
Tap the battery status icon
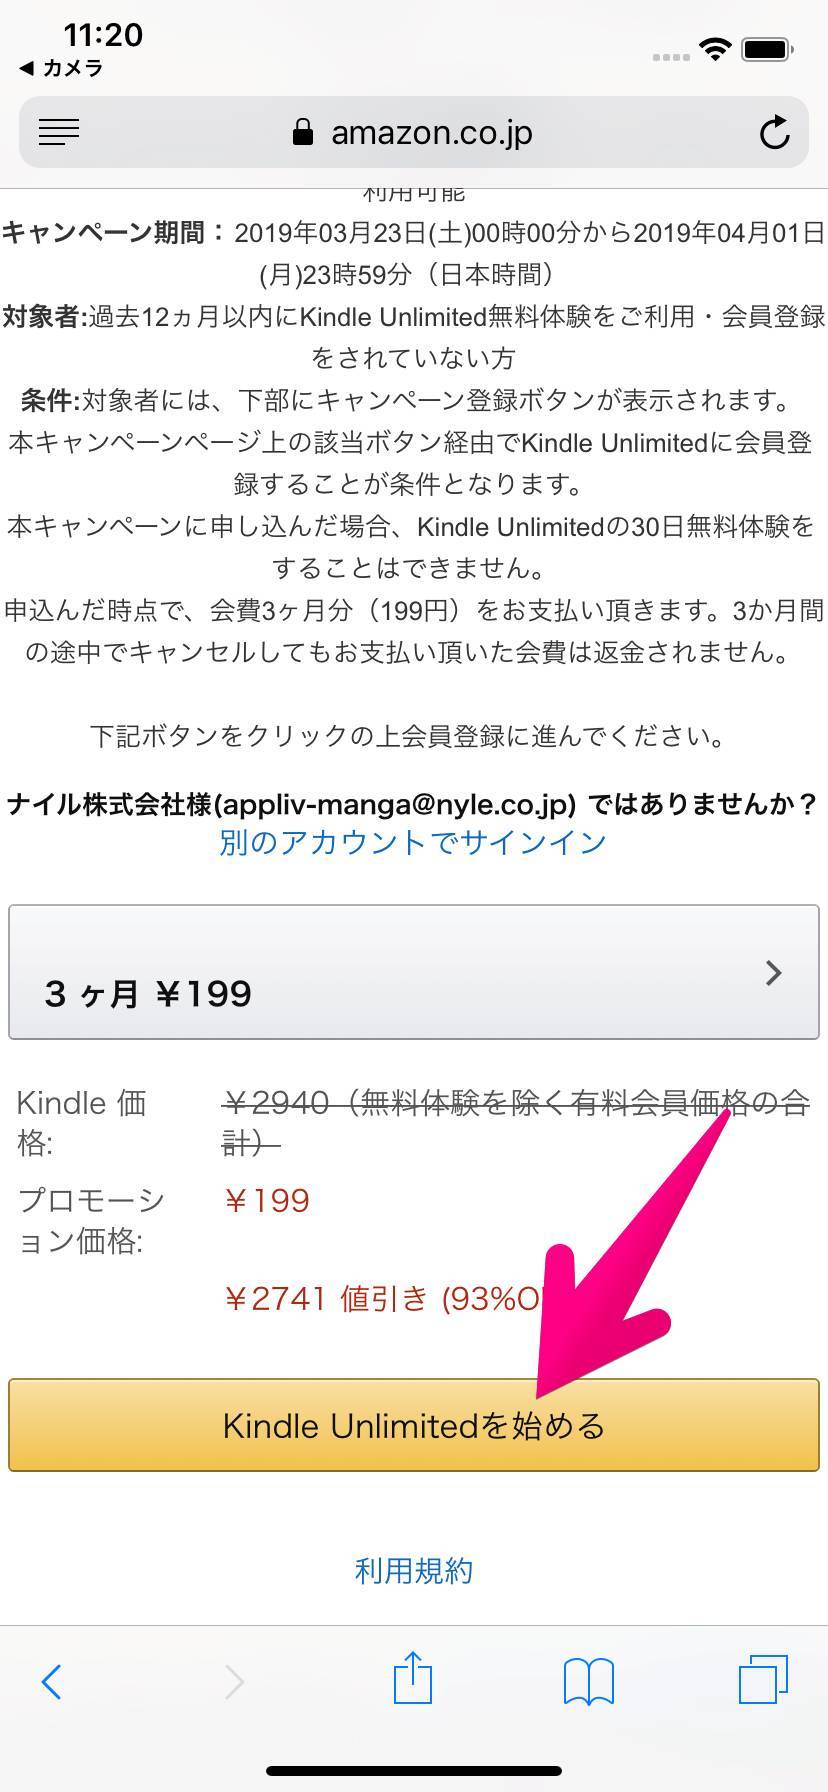click(768, 48)
